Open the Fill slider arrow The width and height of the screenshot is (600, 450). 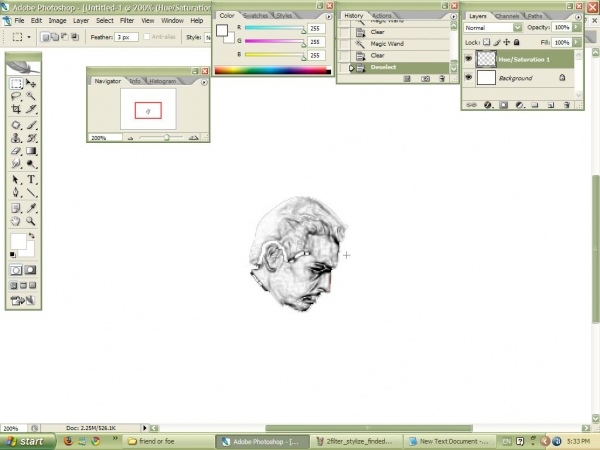[577, 42]
